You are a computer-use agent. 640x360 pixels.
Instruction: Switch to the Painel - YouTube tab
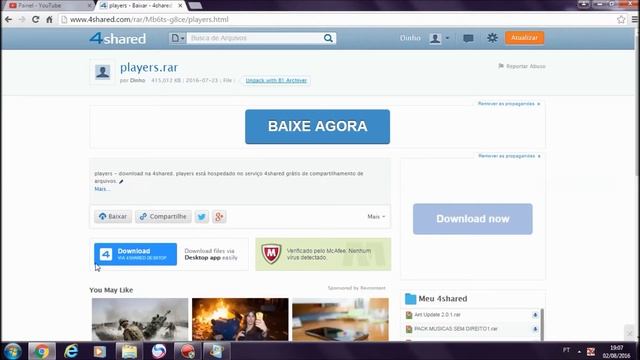[48, 5]
